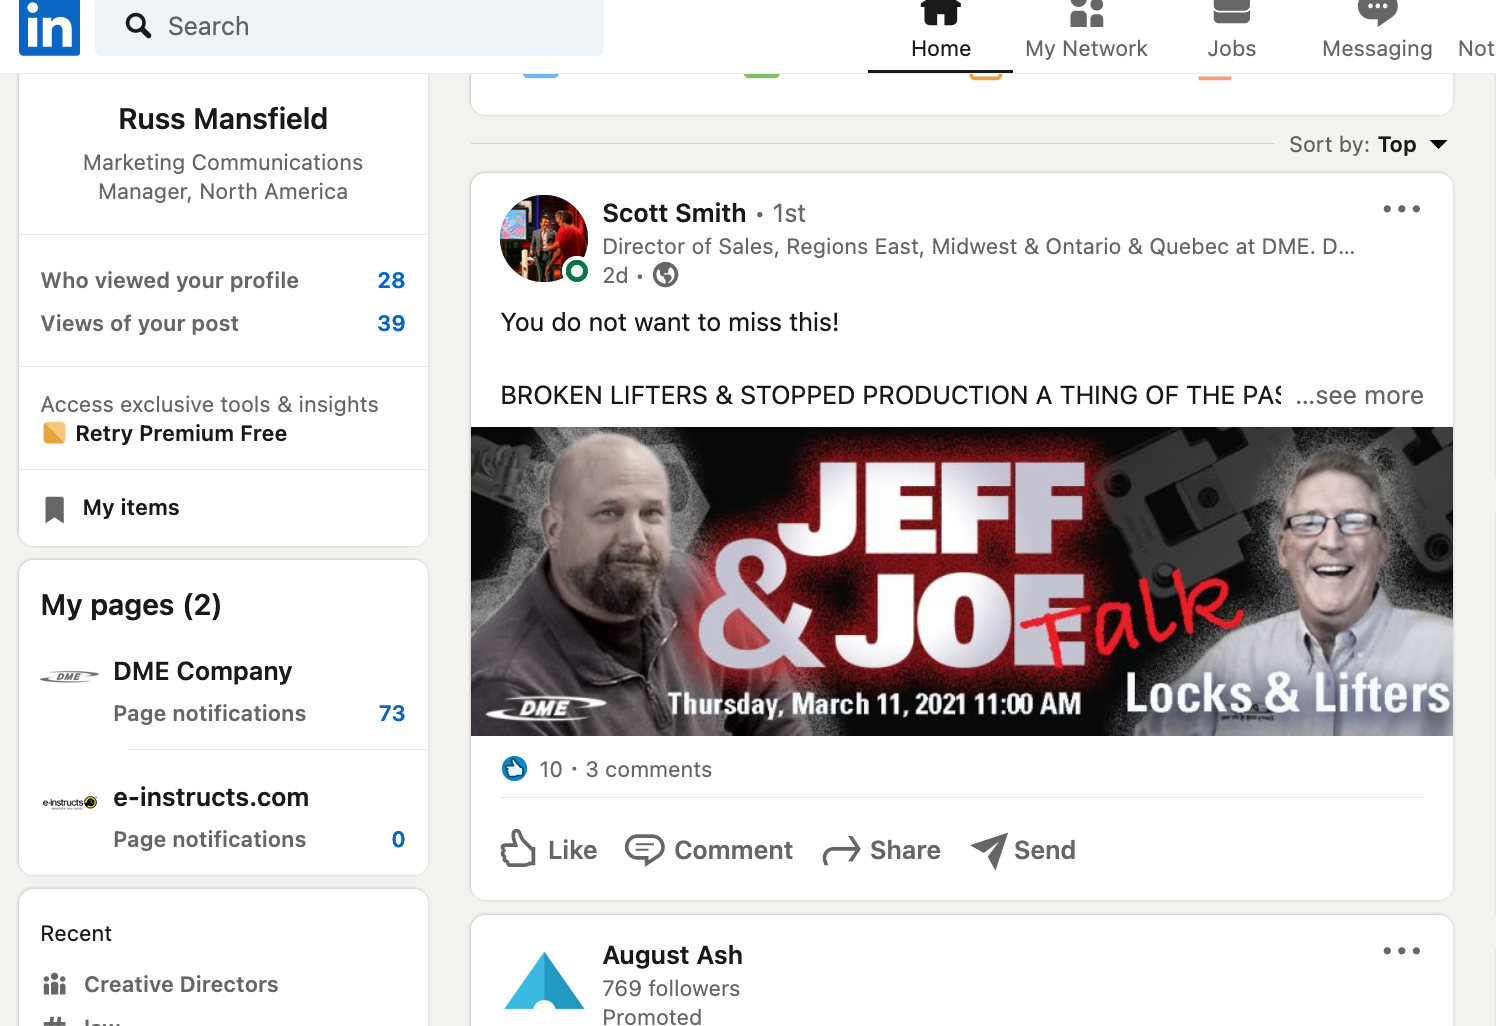The image size is (1496, 1026).
Task: Click the My Network people icon
Action: 1086,12
